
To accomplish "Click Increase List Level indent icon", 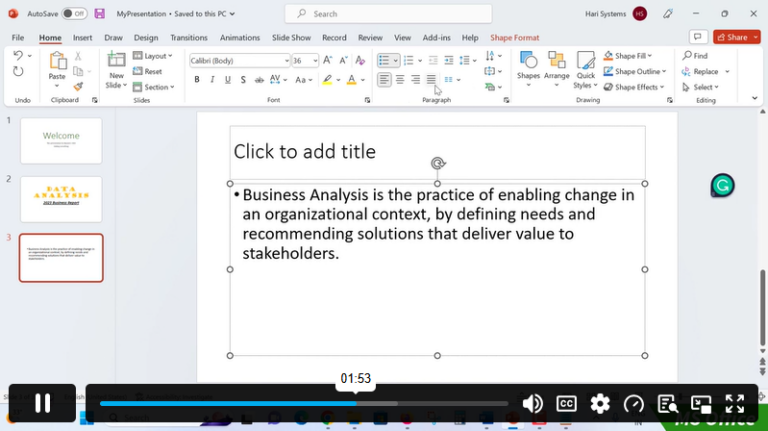I will [449, 60].
